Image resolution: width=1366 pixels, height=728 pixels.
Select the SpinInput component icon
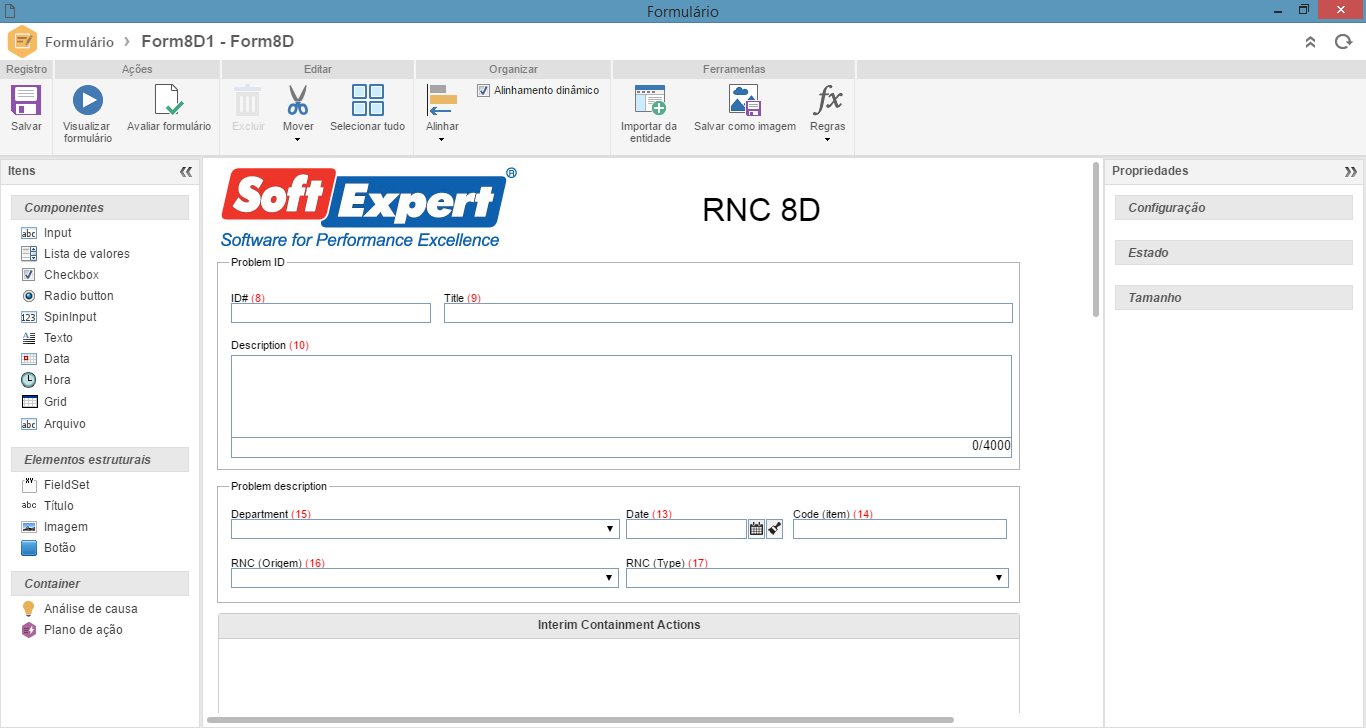tap(29, 317)
